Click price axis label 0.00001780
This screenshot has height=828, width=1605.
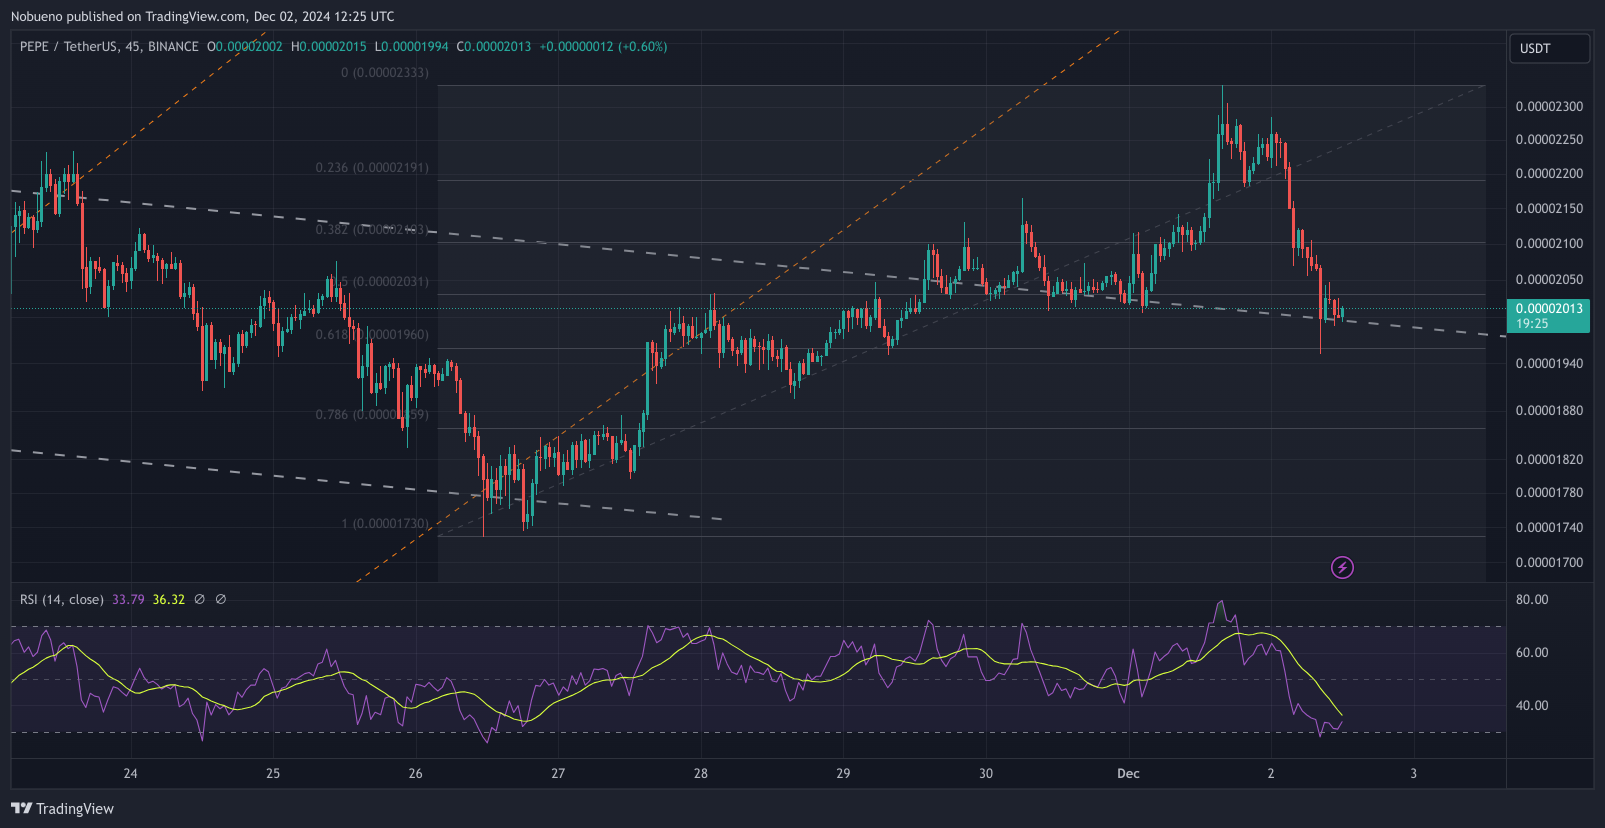pyautogui.click(x=1549, y=492)
